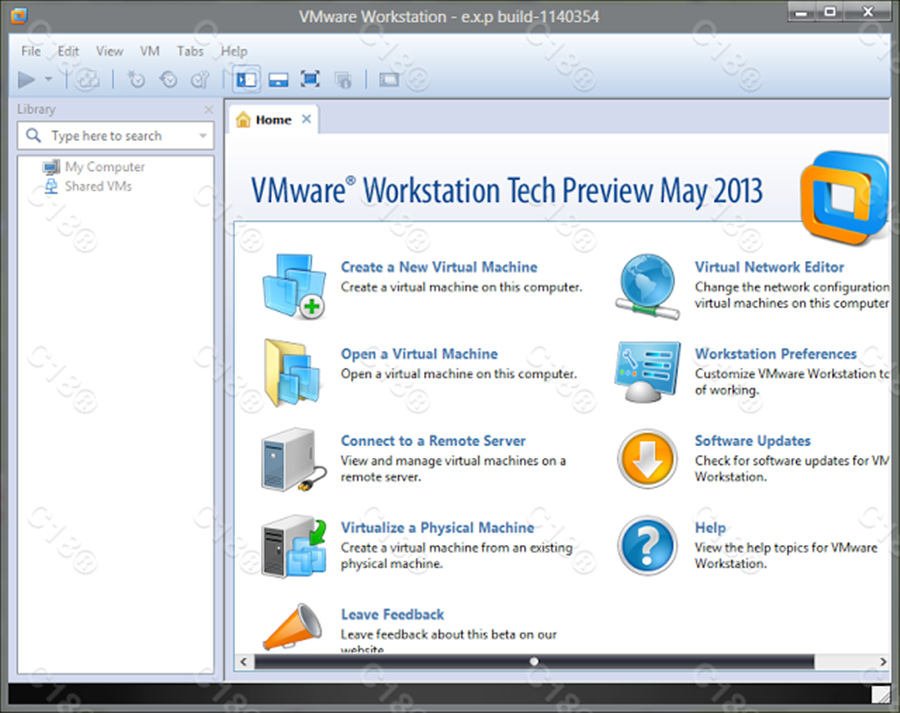Click the Create a New Virtual Machine icon
This screenshot has height=713, width=900.
(294, 285)
